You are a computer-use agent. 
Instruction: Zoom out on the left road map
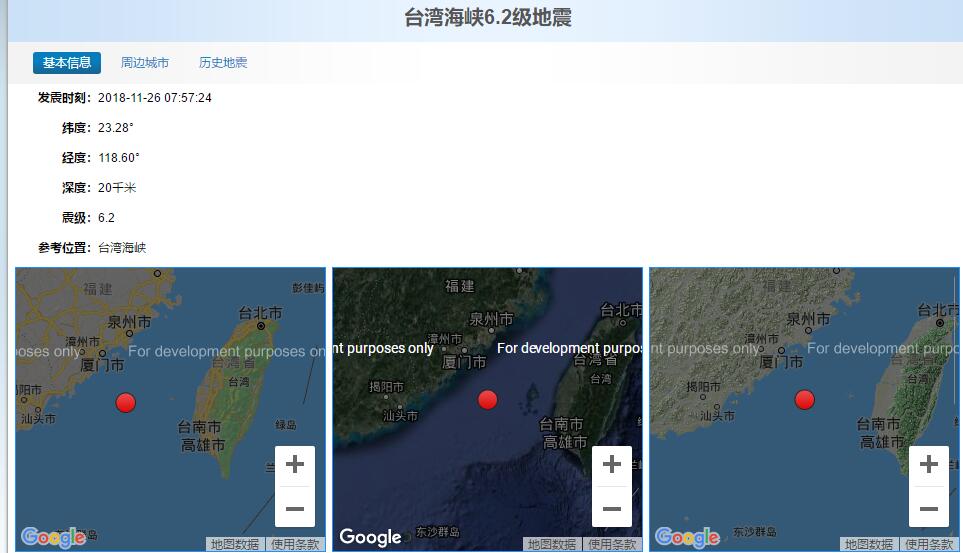click(x=294, y=508)
